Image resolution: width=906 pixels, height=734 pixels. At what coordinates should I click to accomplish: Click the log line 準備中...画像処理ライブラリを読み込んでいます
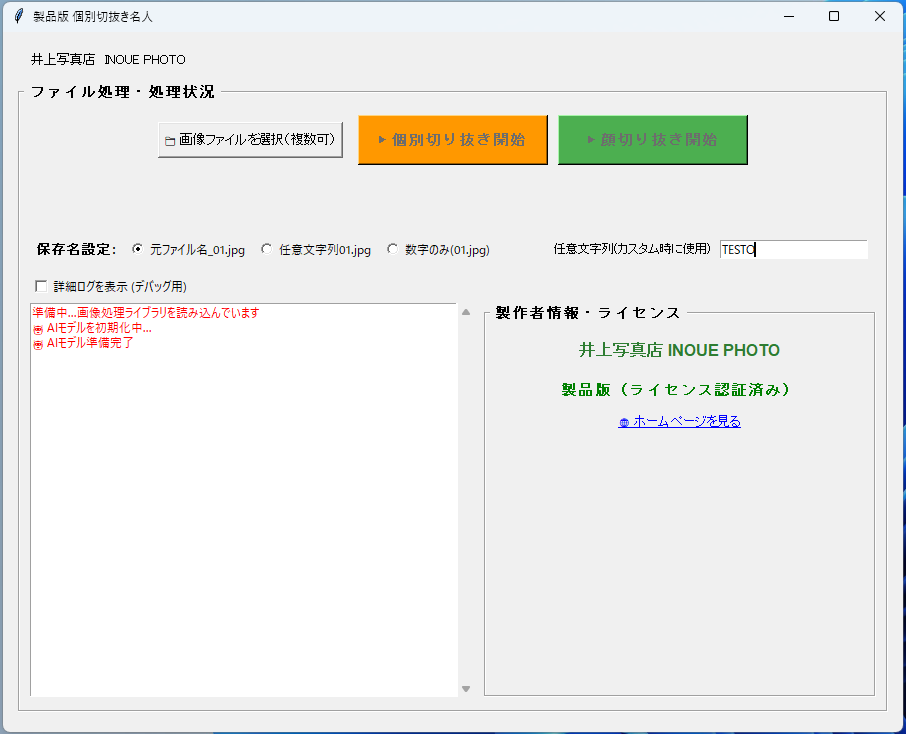[146, 313]
